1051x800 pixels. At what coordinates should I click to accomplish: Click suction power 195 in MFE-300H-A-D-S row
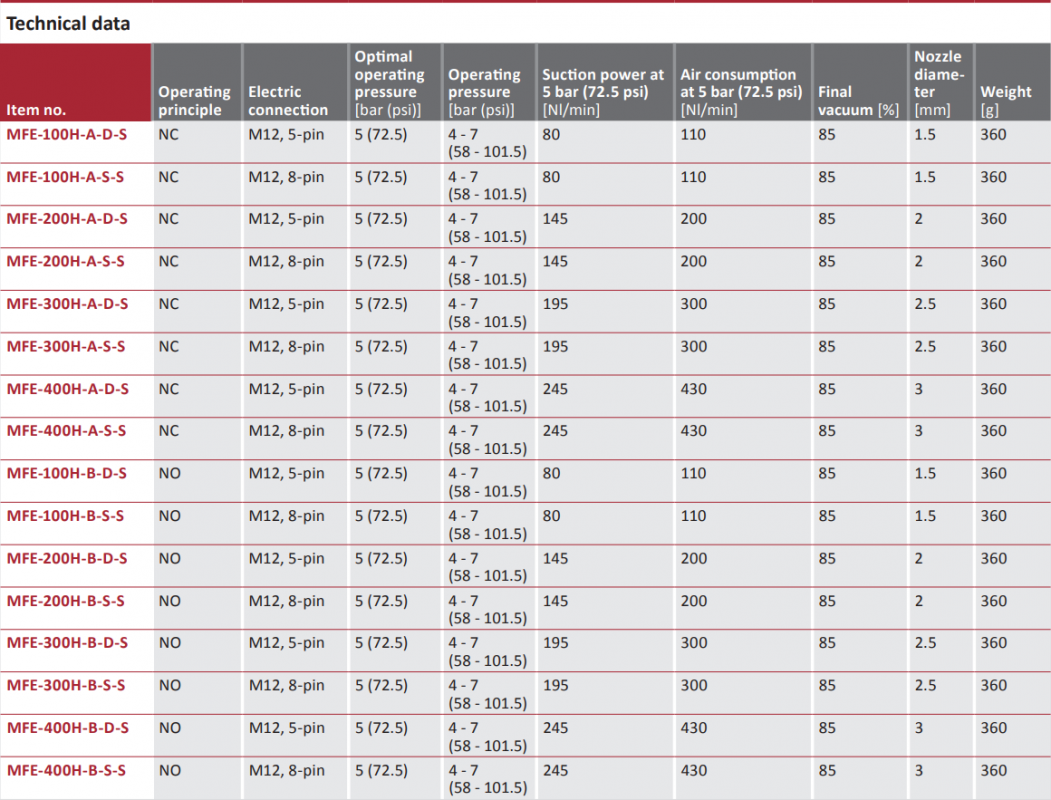tap(555, 304)
